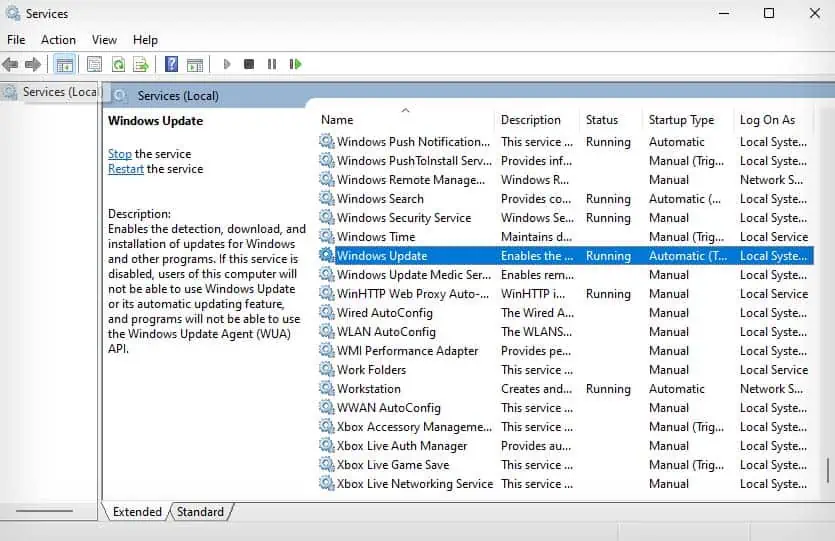Click Network S... cell of Windows Remote Manage
This screenshot has height=541, width=835.
(771, 179)
